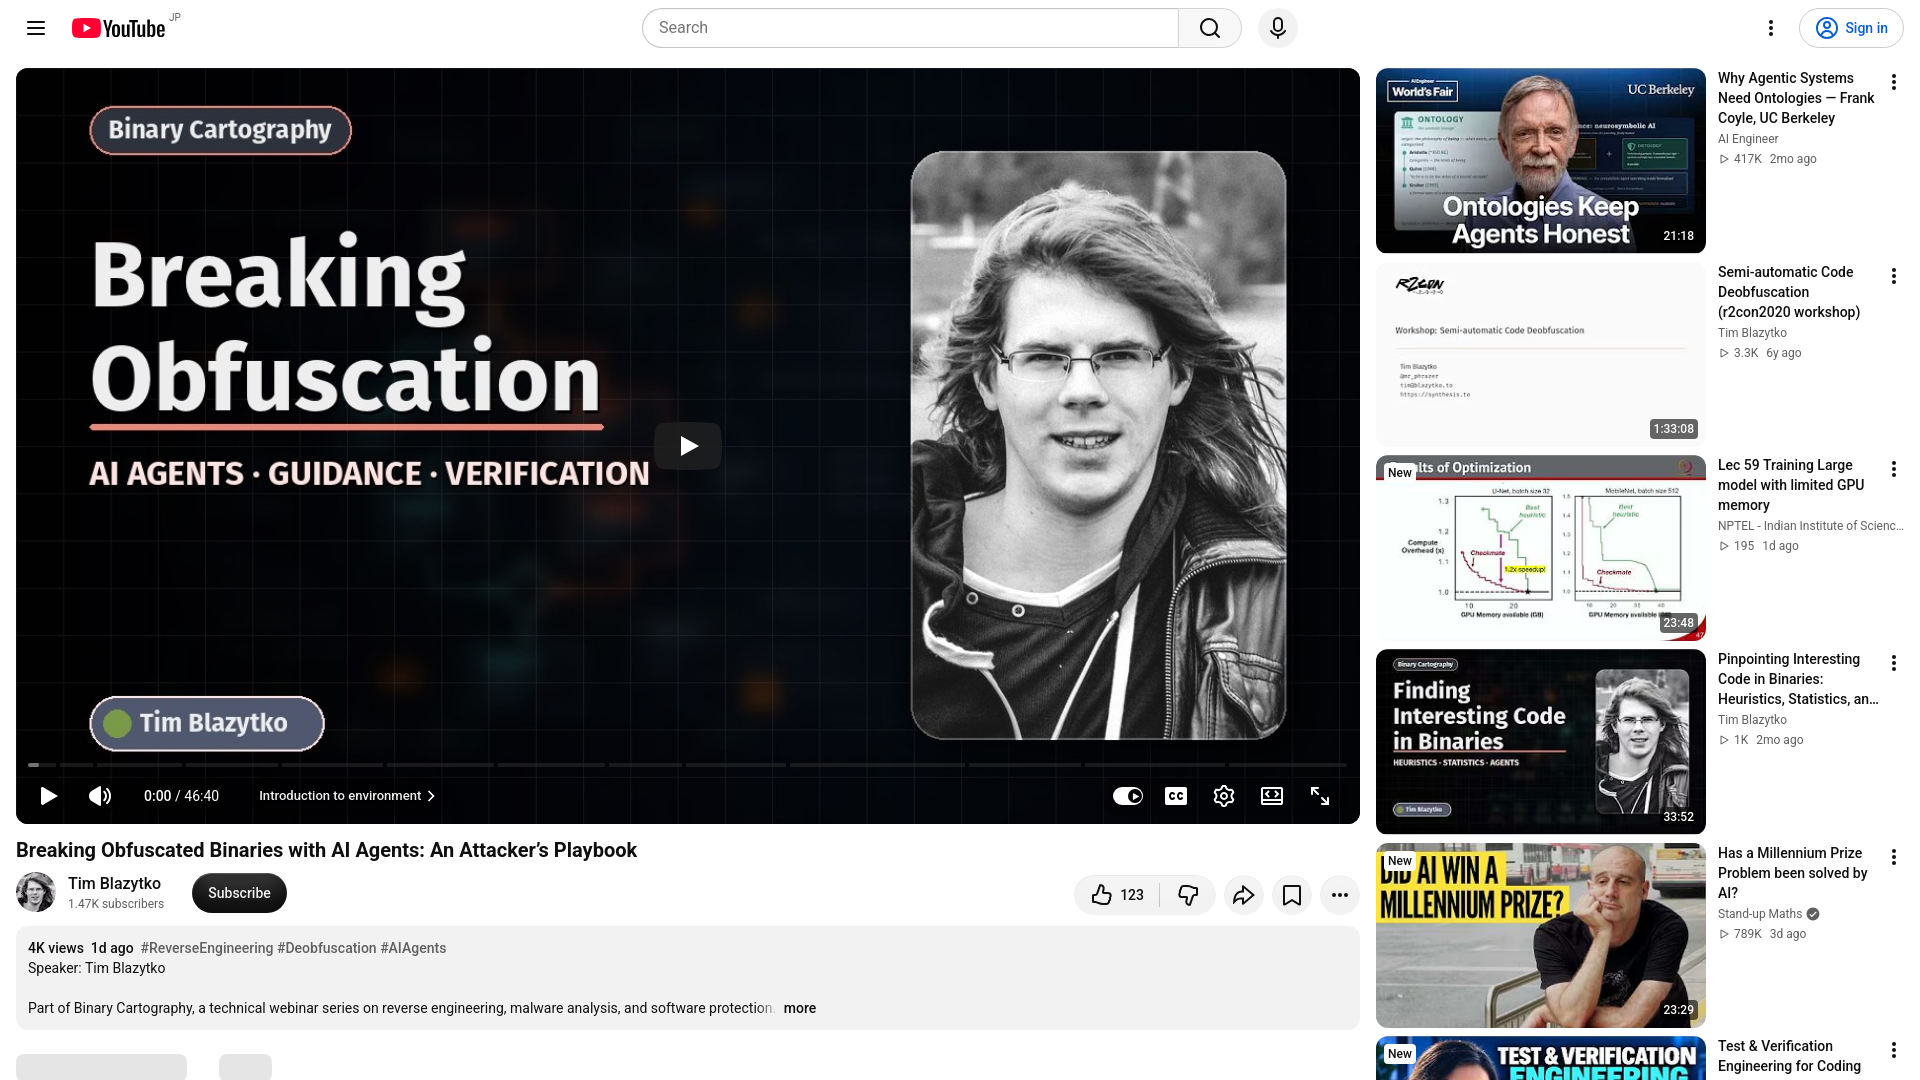Click the large center play button

688,446
